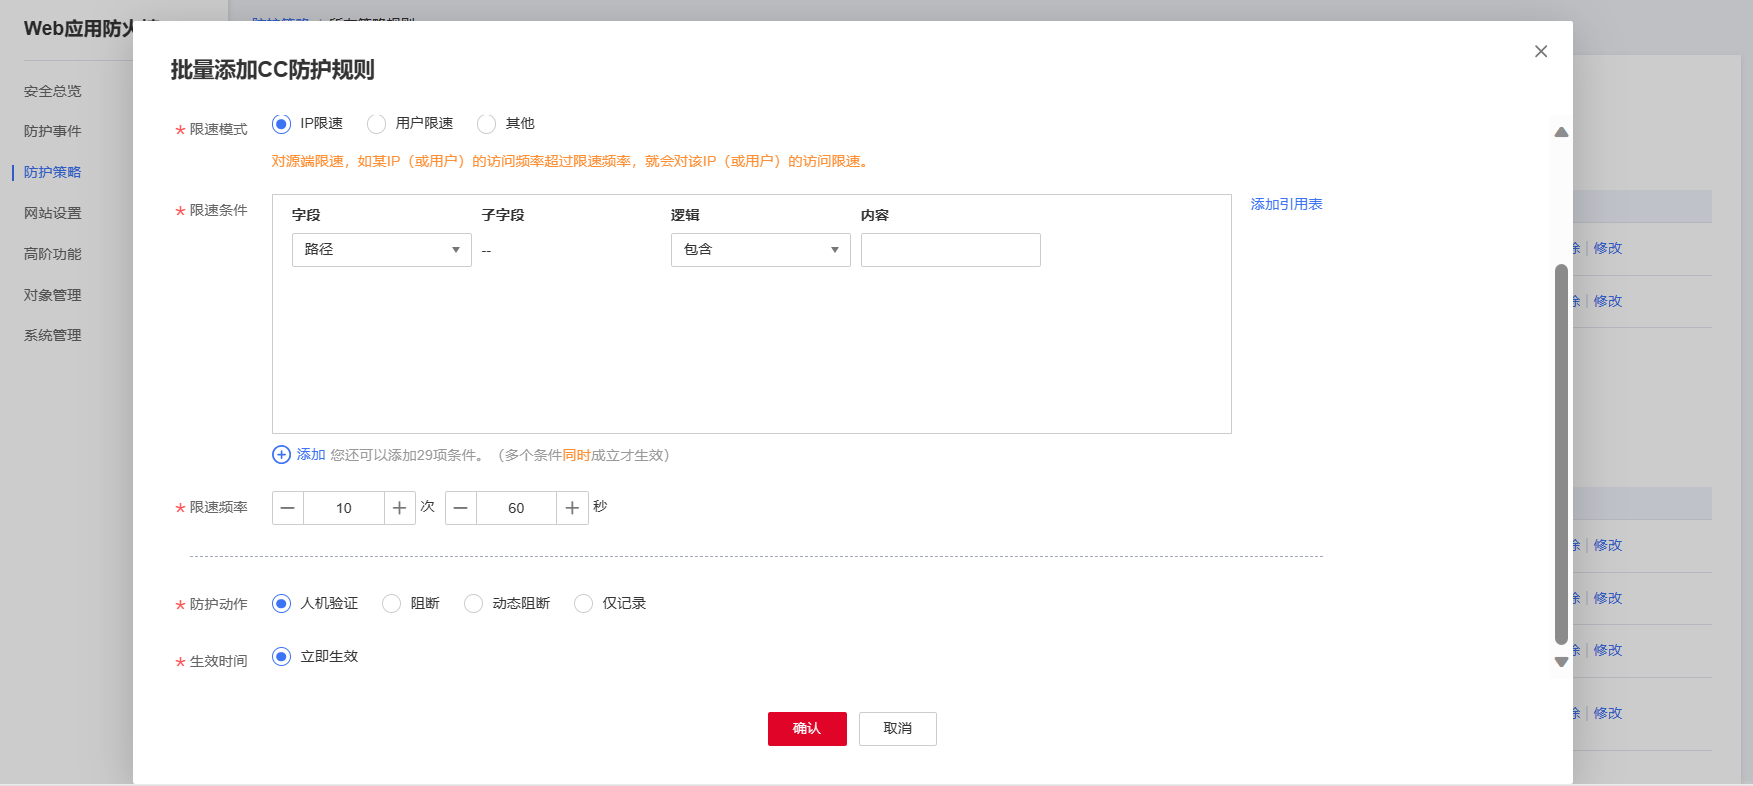Viewport: 1753px width, 786px height.
Task: Close the batch add CC rule dialog
Action: (1540, 51)
